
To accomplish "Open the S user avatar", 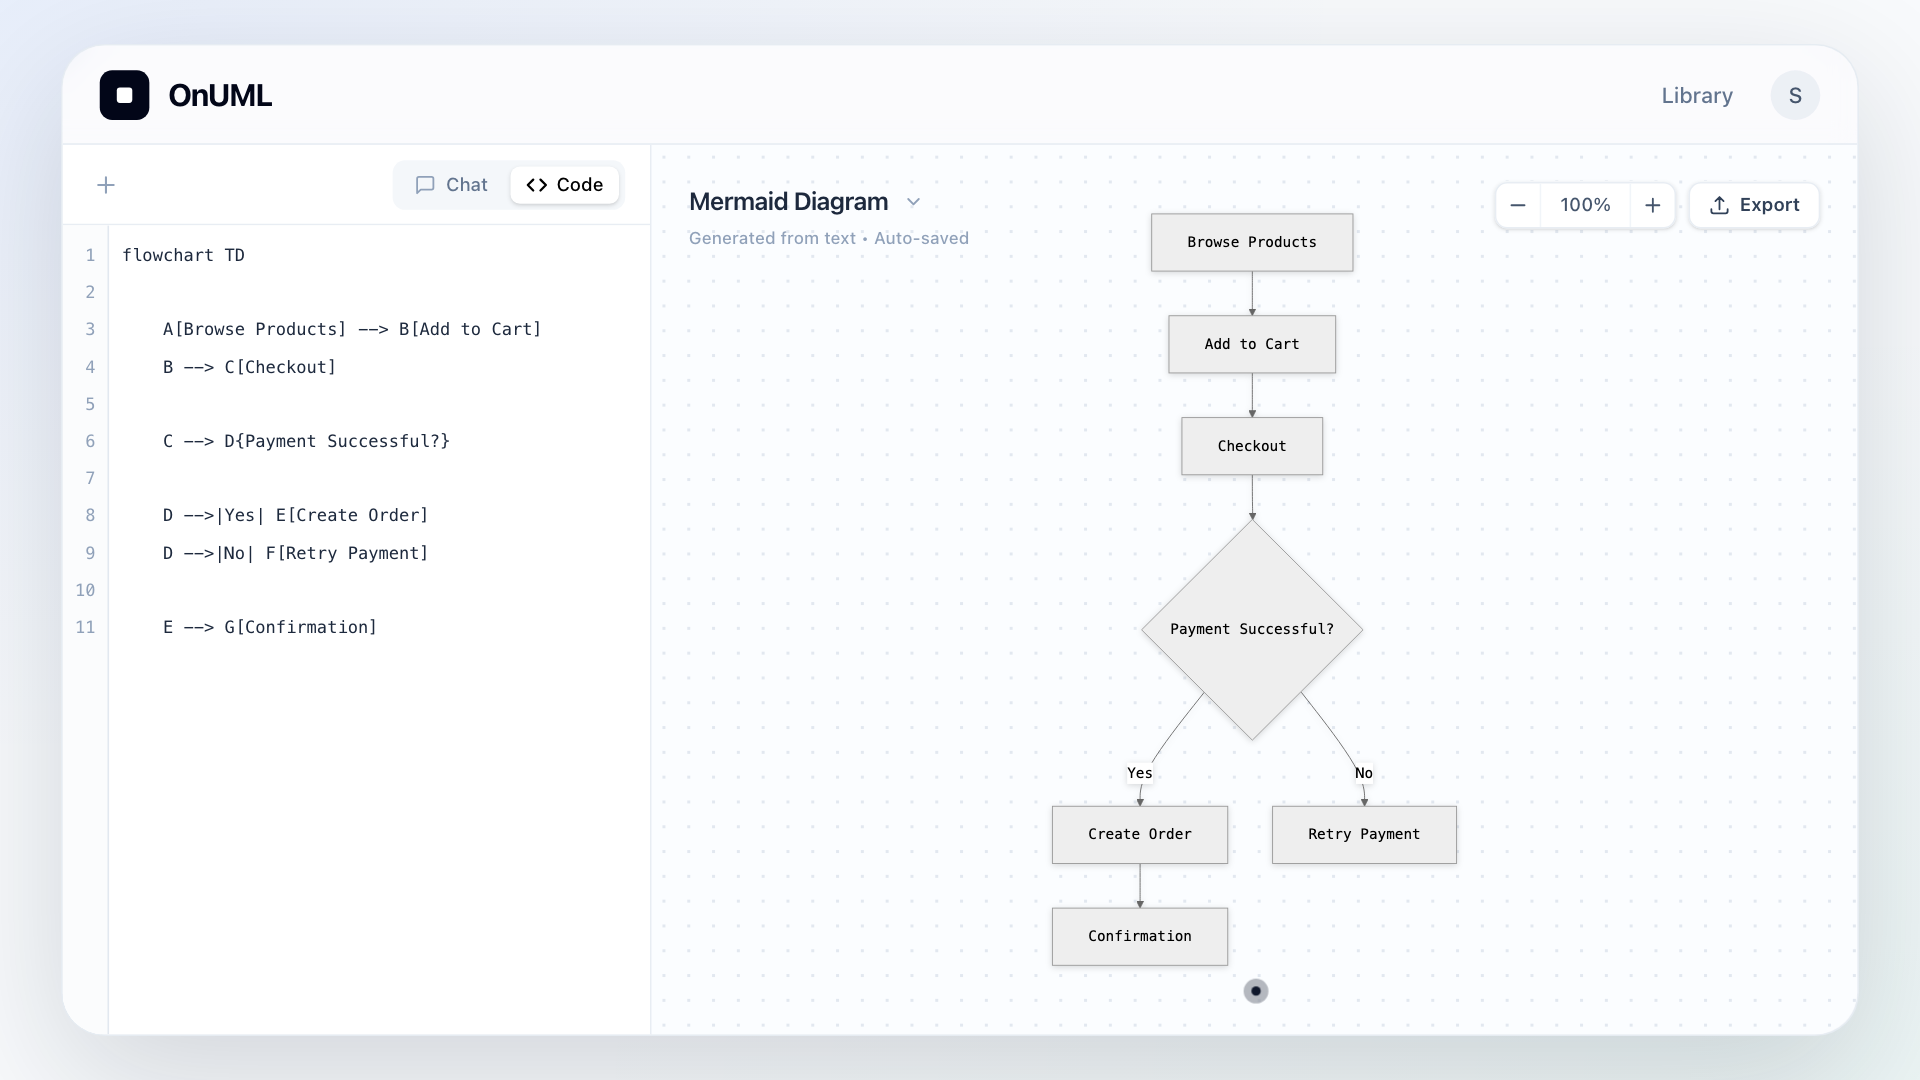I will tap(1795, 95).
